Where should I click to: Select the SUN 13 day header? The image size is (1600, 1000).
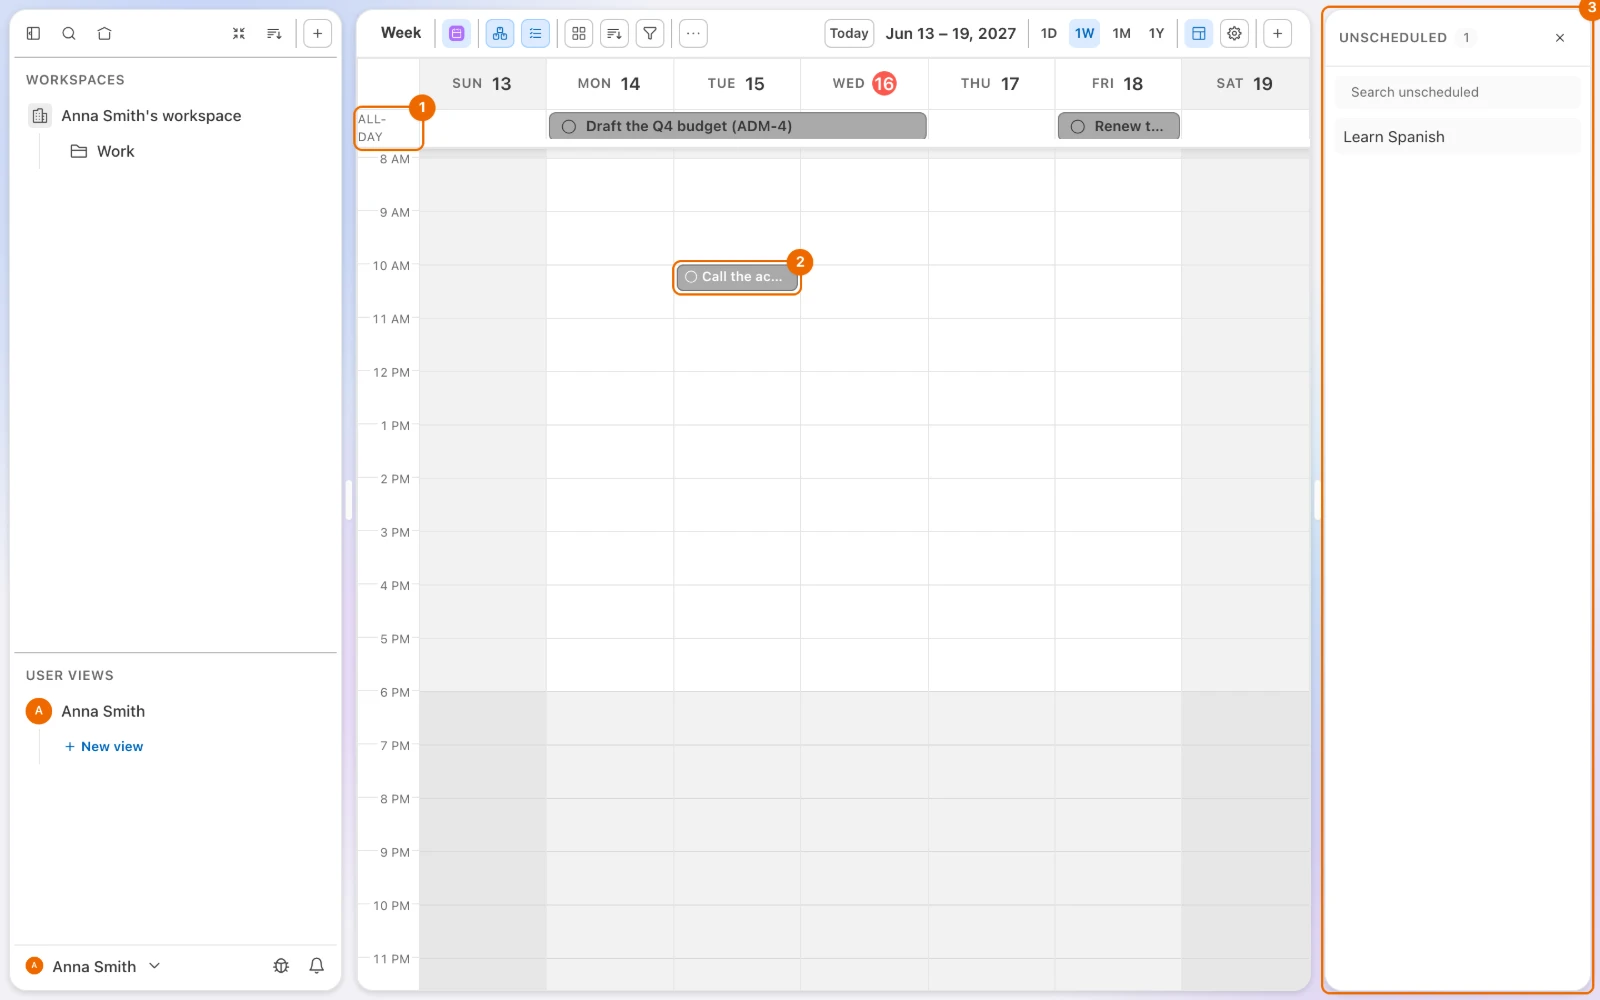point(482,84)
